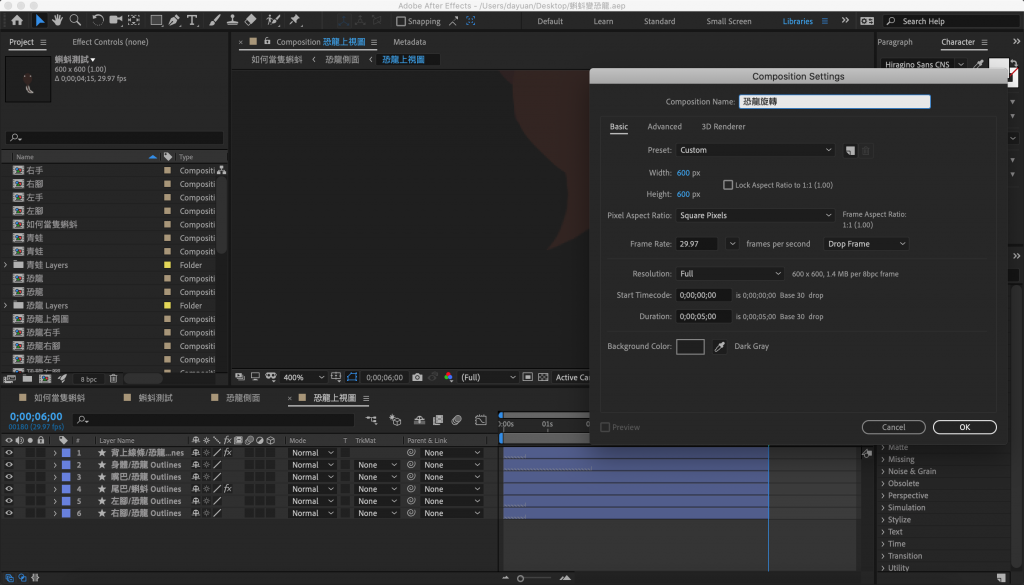This screenshot has width=1024, height=585.
Task: Select the Rectangle shape tool
Action: pyautogui.click(x=156, y=20)
